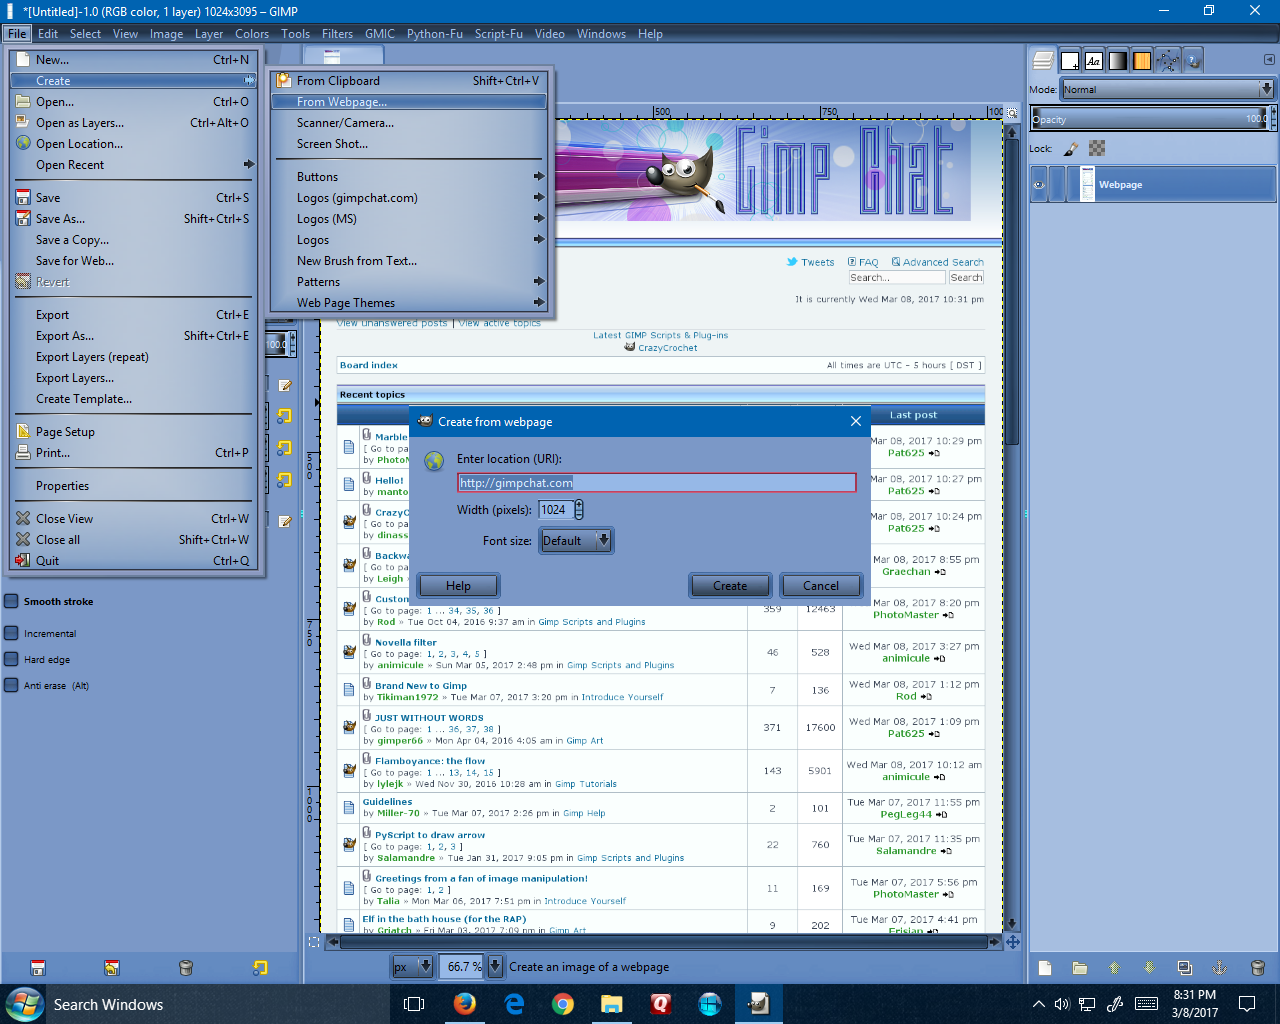Toggle lock pixels brush icon
Screen dimensions: 1280x1024
(1071, 149)
